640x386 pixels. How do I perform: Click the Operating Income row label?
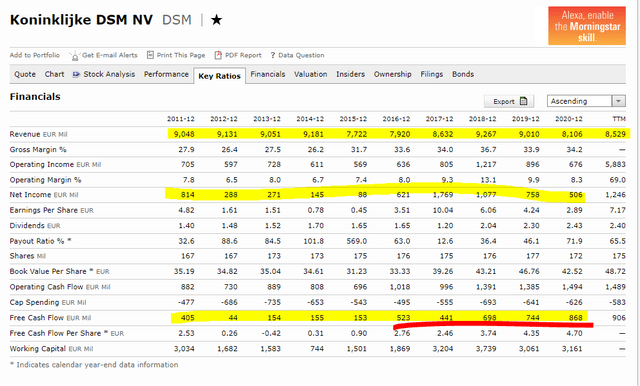pos(55,164)
